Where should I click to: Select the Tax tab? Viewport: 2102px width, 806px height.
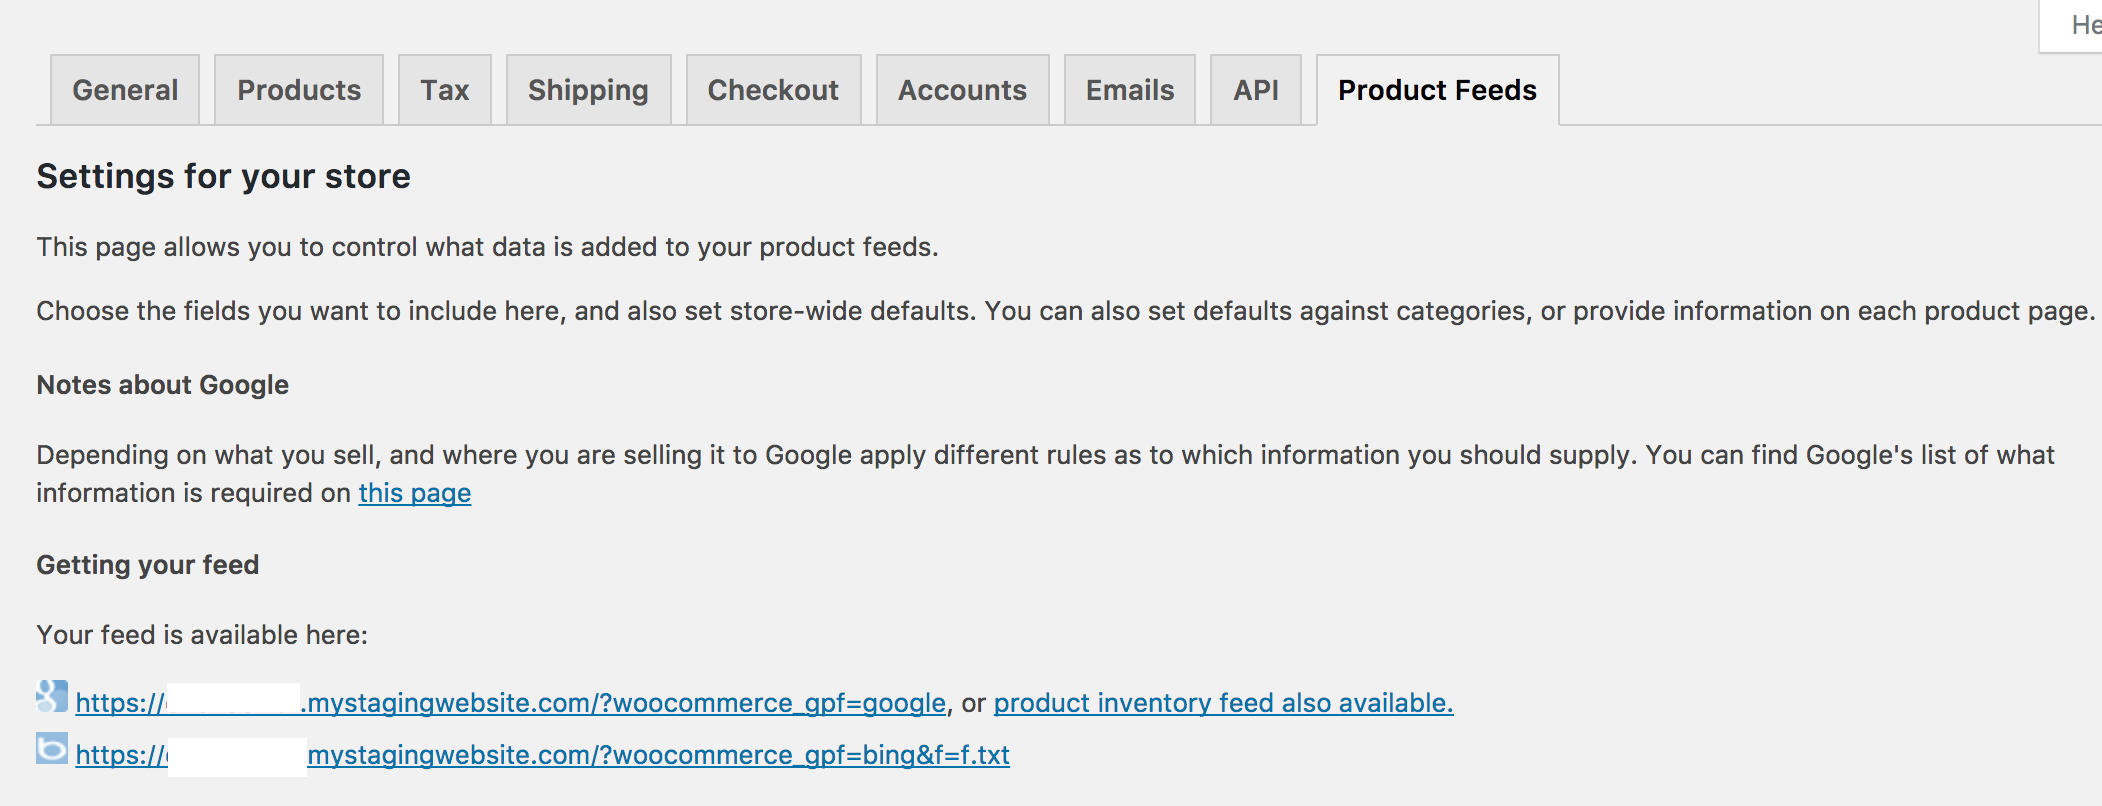point(445,90)
